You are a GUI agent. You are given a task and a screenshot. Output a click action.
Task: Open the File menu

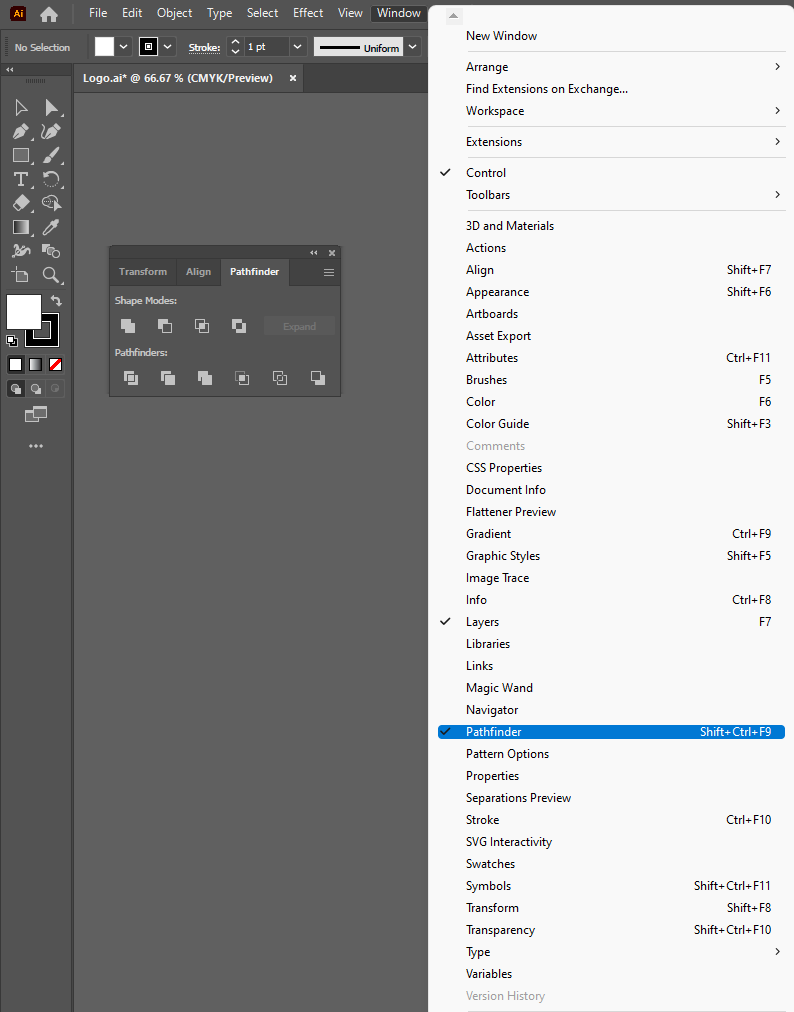98,13
